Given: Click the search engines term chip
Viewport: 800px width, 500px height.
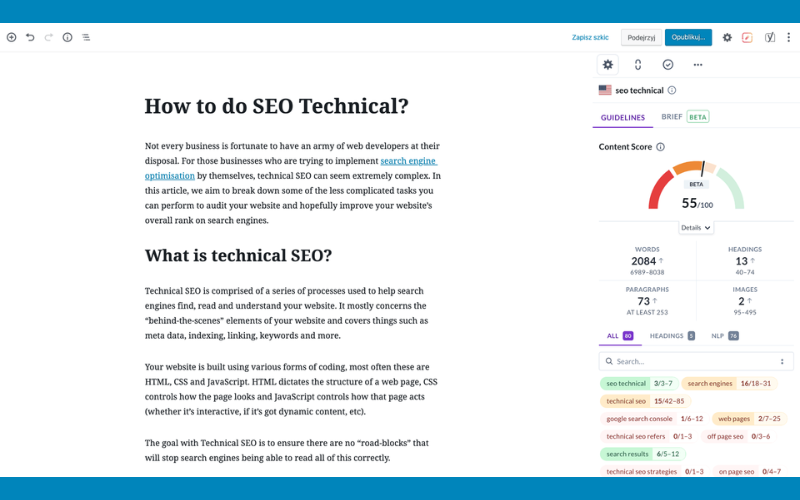Looking at the screenshot, I should [x=729, y=383].
